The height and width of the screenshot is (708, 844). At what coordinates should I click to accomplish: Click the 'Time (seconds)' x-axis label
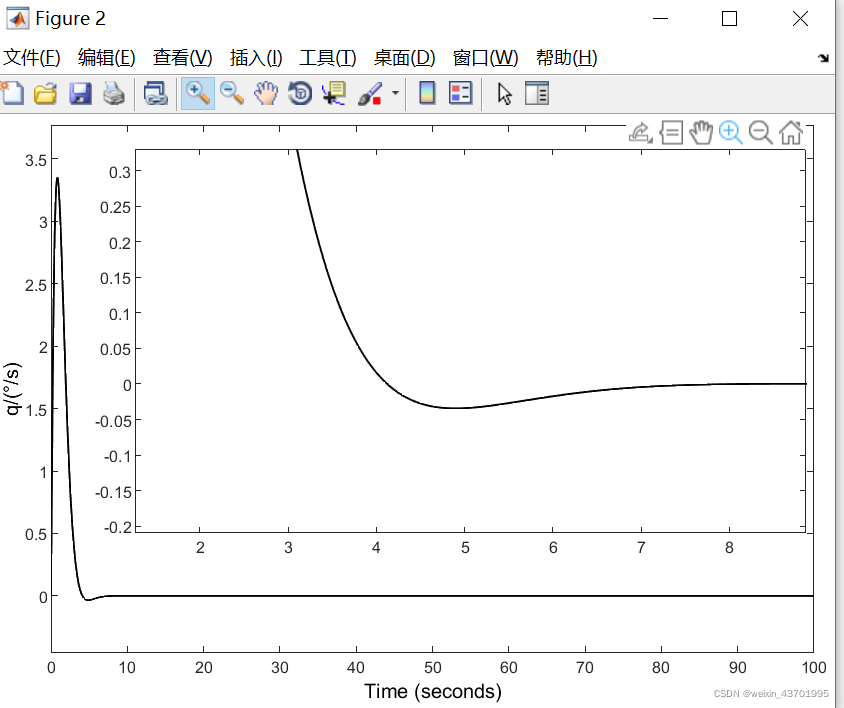click(433, 691)
